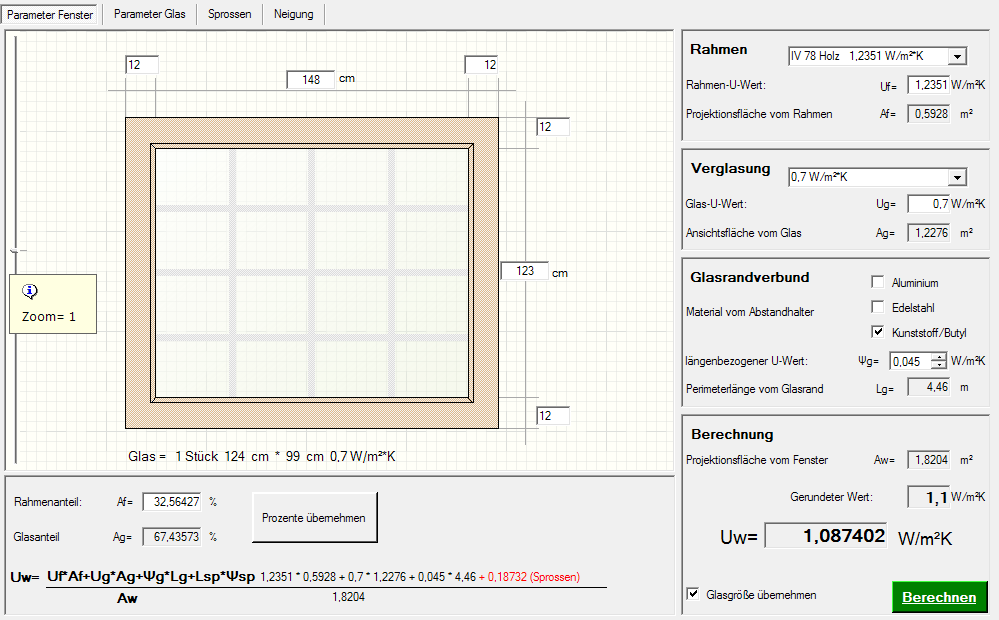The image size is (999, 620).
Task: Open the Sprossen tab
Action: click(229, 14)
